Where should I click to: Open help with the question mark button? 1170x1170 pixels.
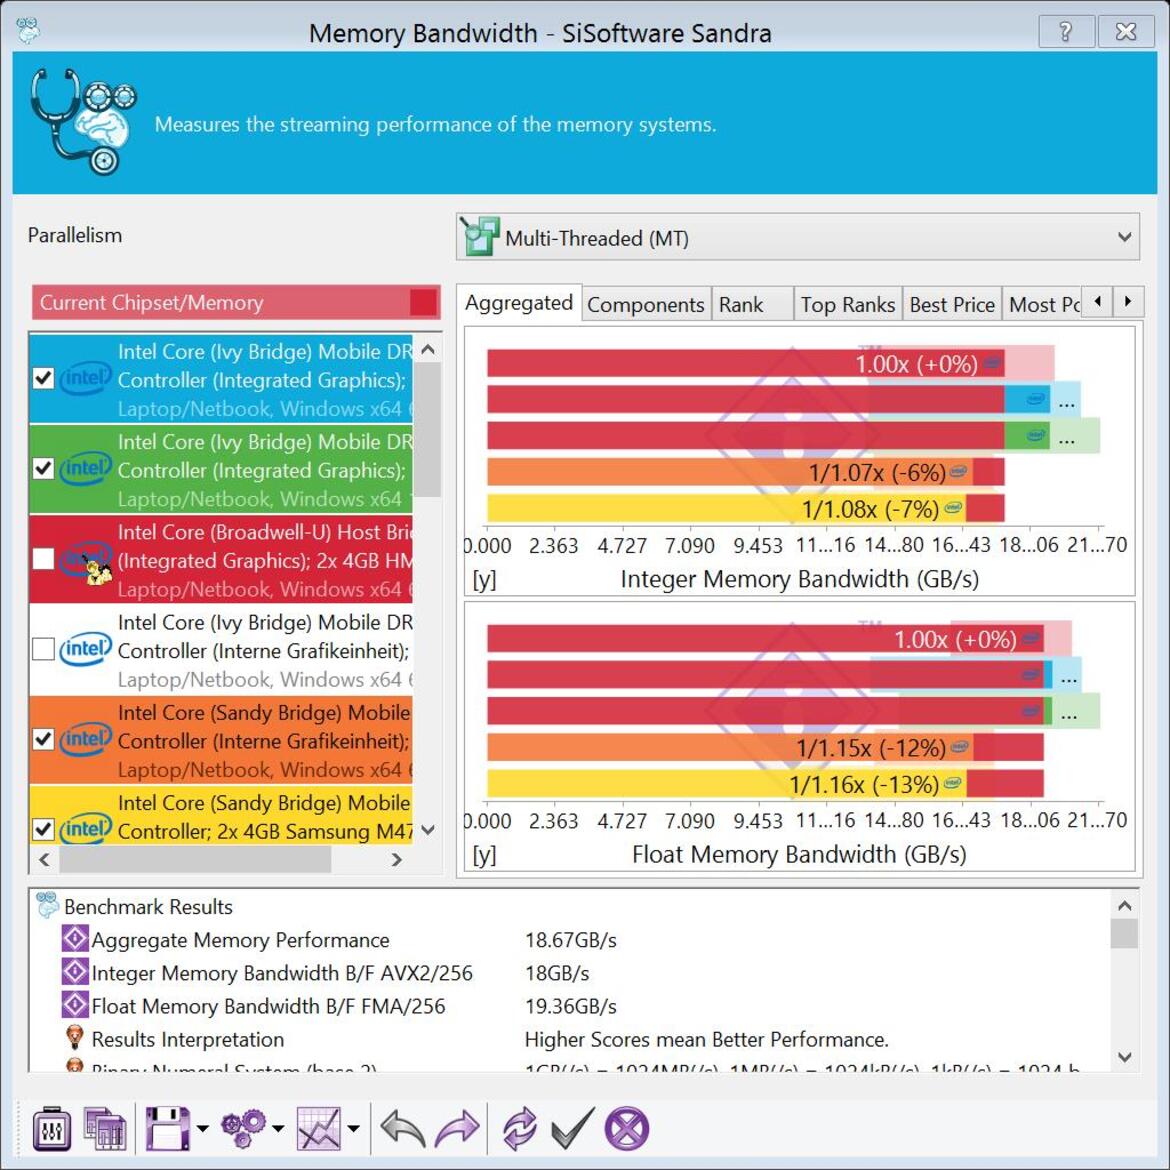click(1066, 31)
